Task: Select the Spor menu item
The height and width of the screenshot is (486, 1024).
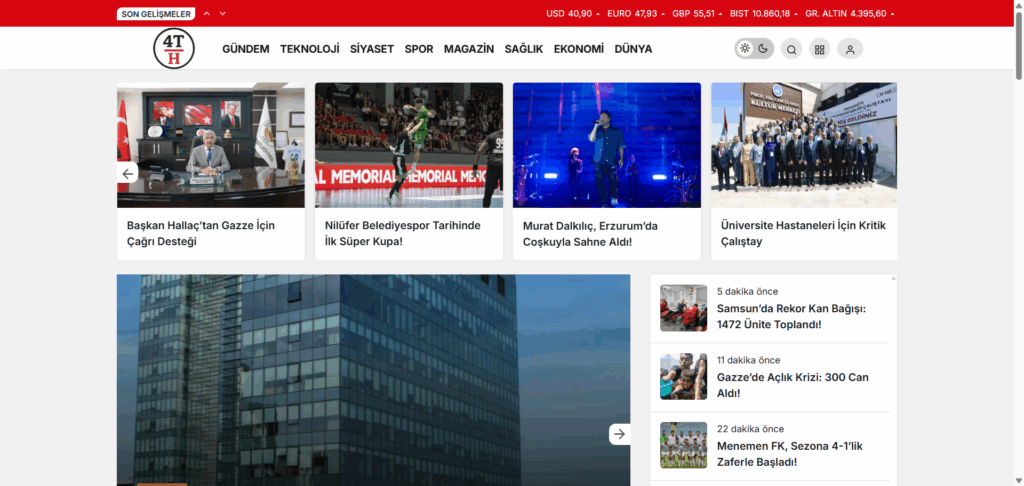Action: click(x=419, y=49)
